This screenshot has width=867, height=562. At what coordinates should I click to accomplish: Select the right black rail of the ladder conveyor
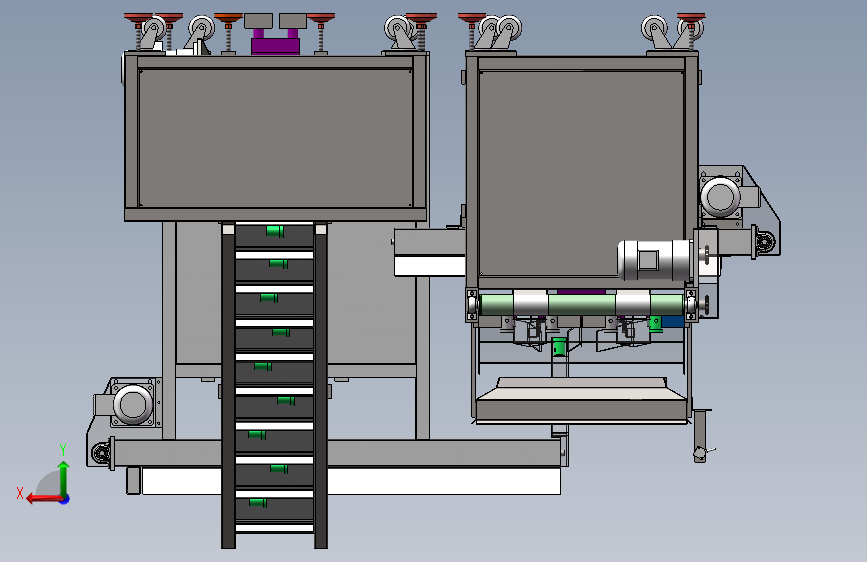(321, 386)
